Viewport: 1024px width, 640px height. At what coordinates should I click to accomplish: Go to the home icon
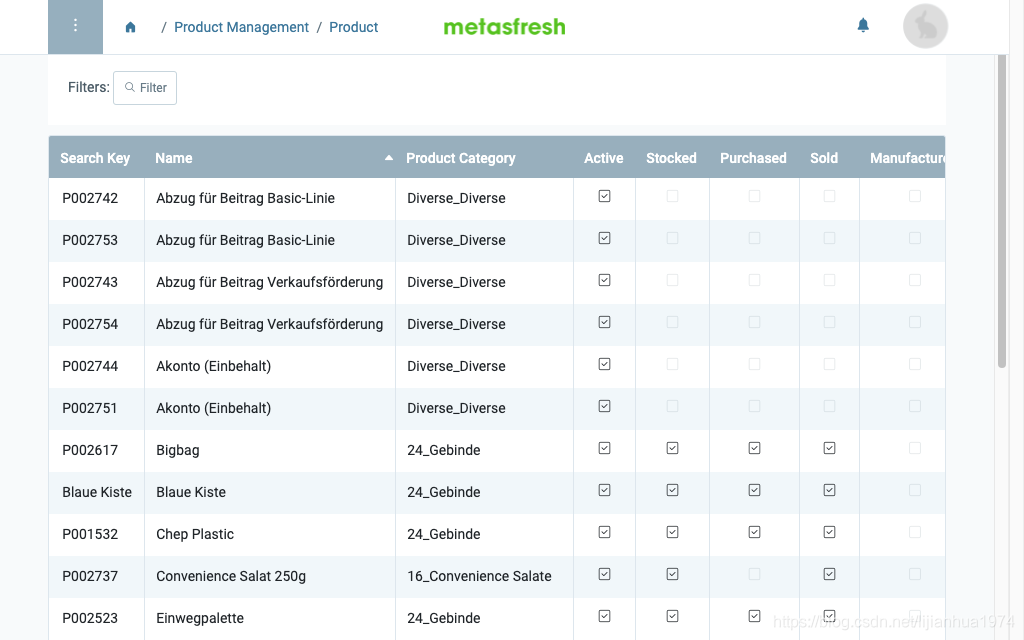tap(131, 27)
